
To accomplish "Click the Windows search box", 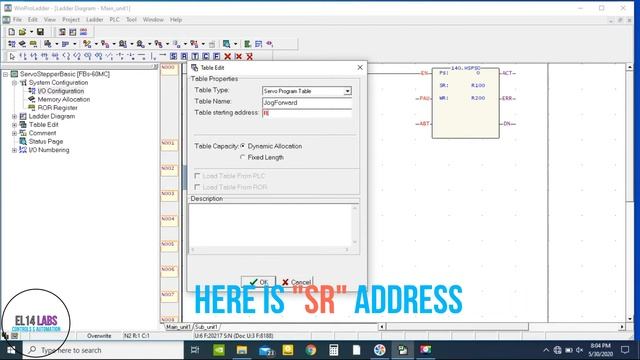I will tap(102, 350).
